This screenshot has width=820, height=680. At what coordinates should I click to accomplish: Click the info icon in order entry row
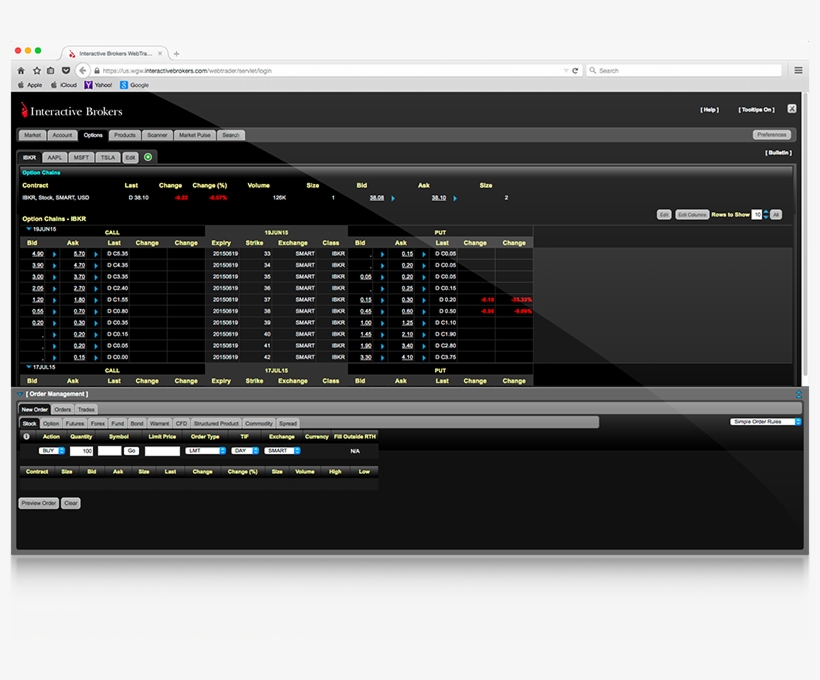[26, 436]
